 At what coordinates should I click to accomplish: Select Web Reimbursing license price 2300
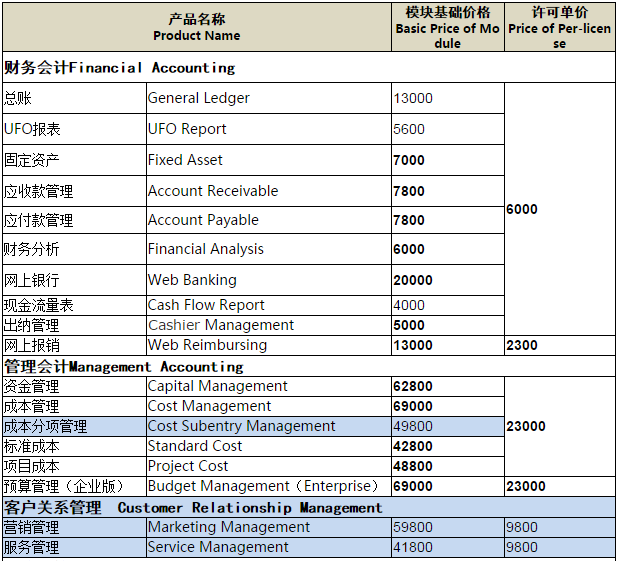coord(522,345)
